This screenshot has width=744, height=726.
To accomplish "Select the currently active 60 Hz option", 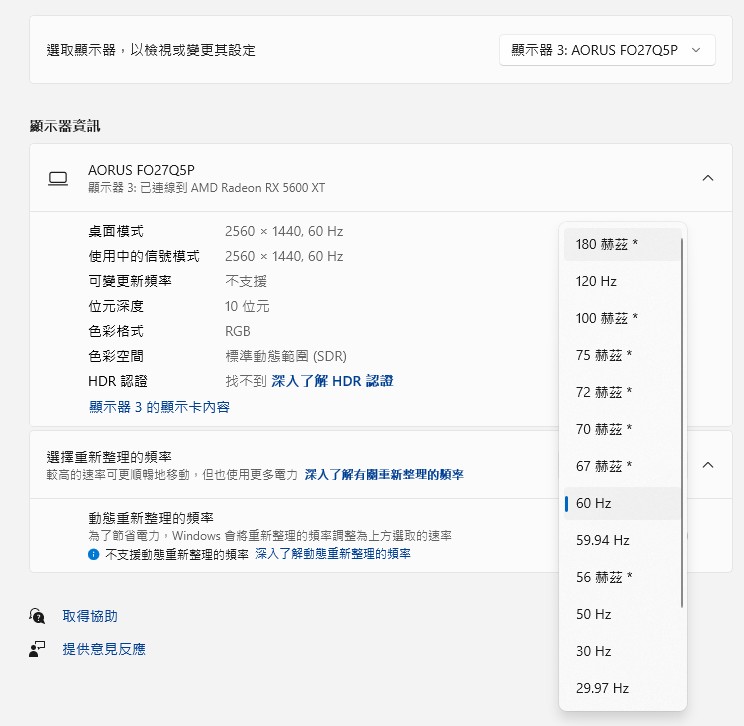I will 621,503.
